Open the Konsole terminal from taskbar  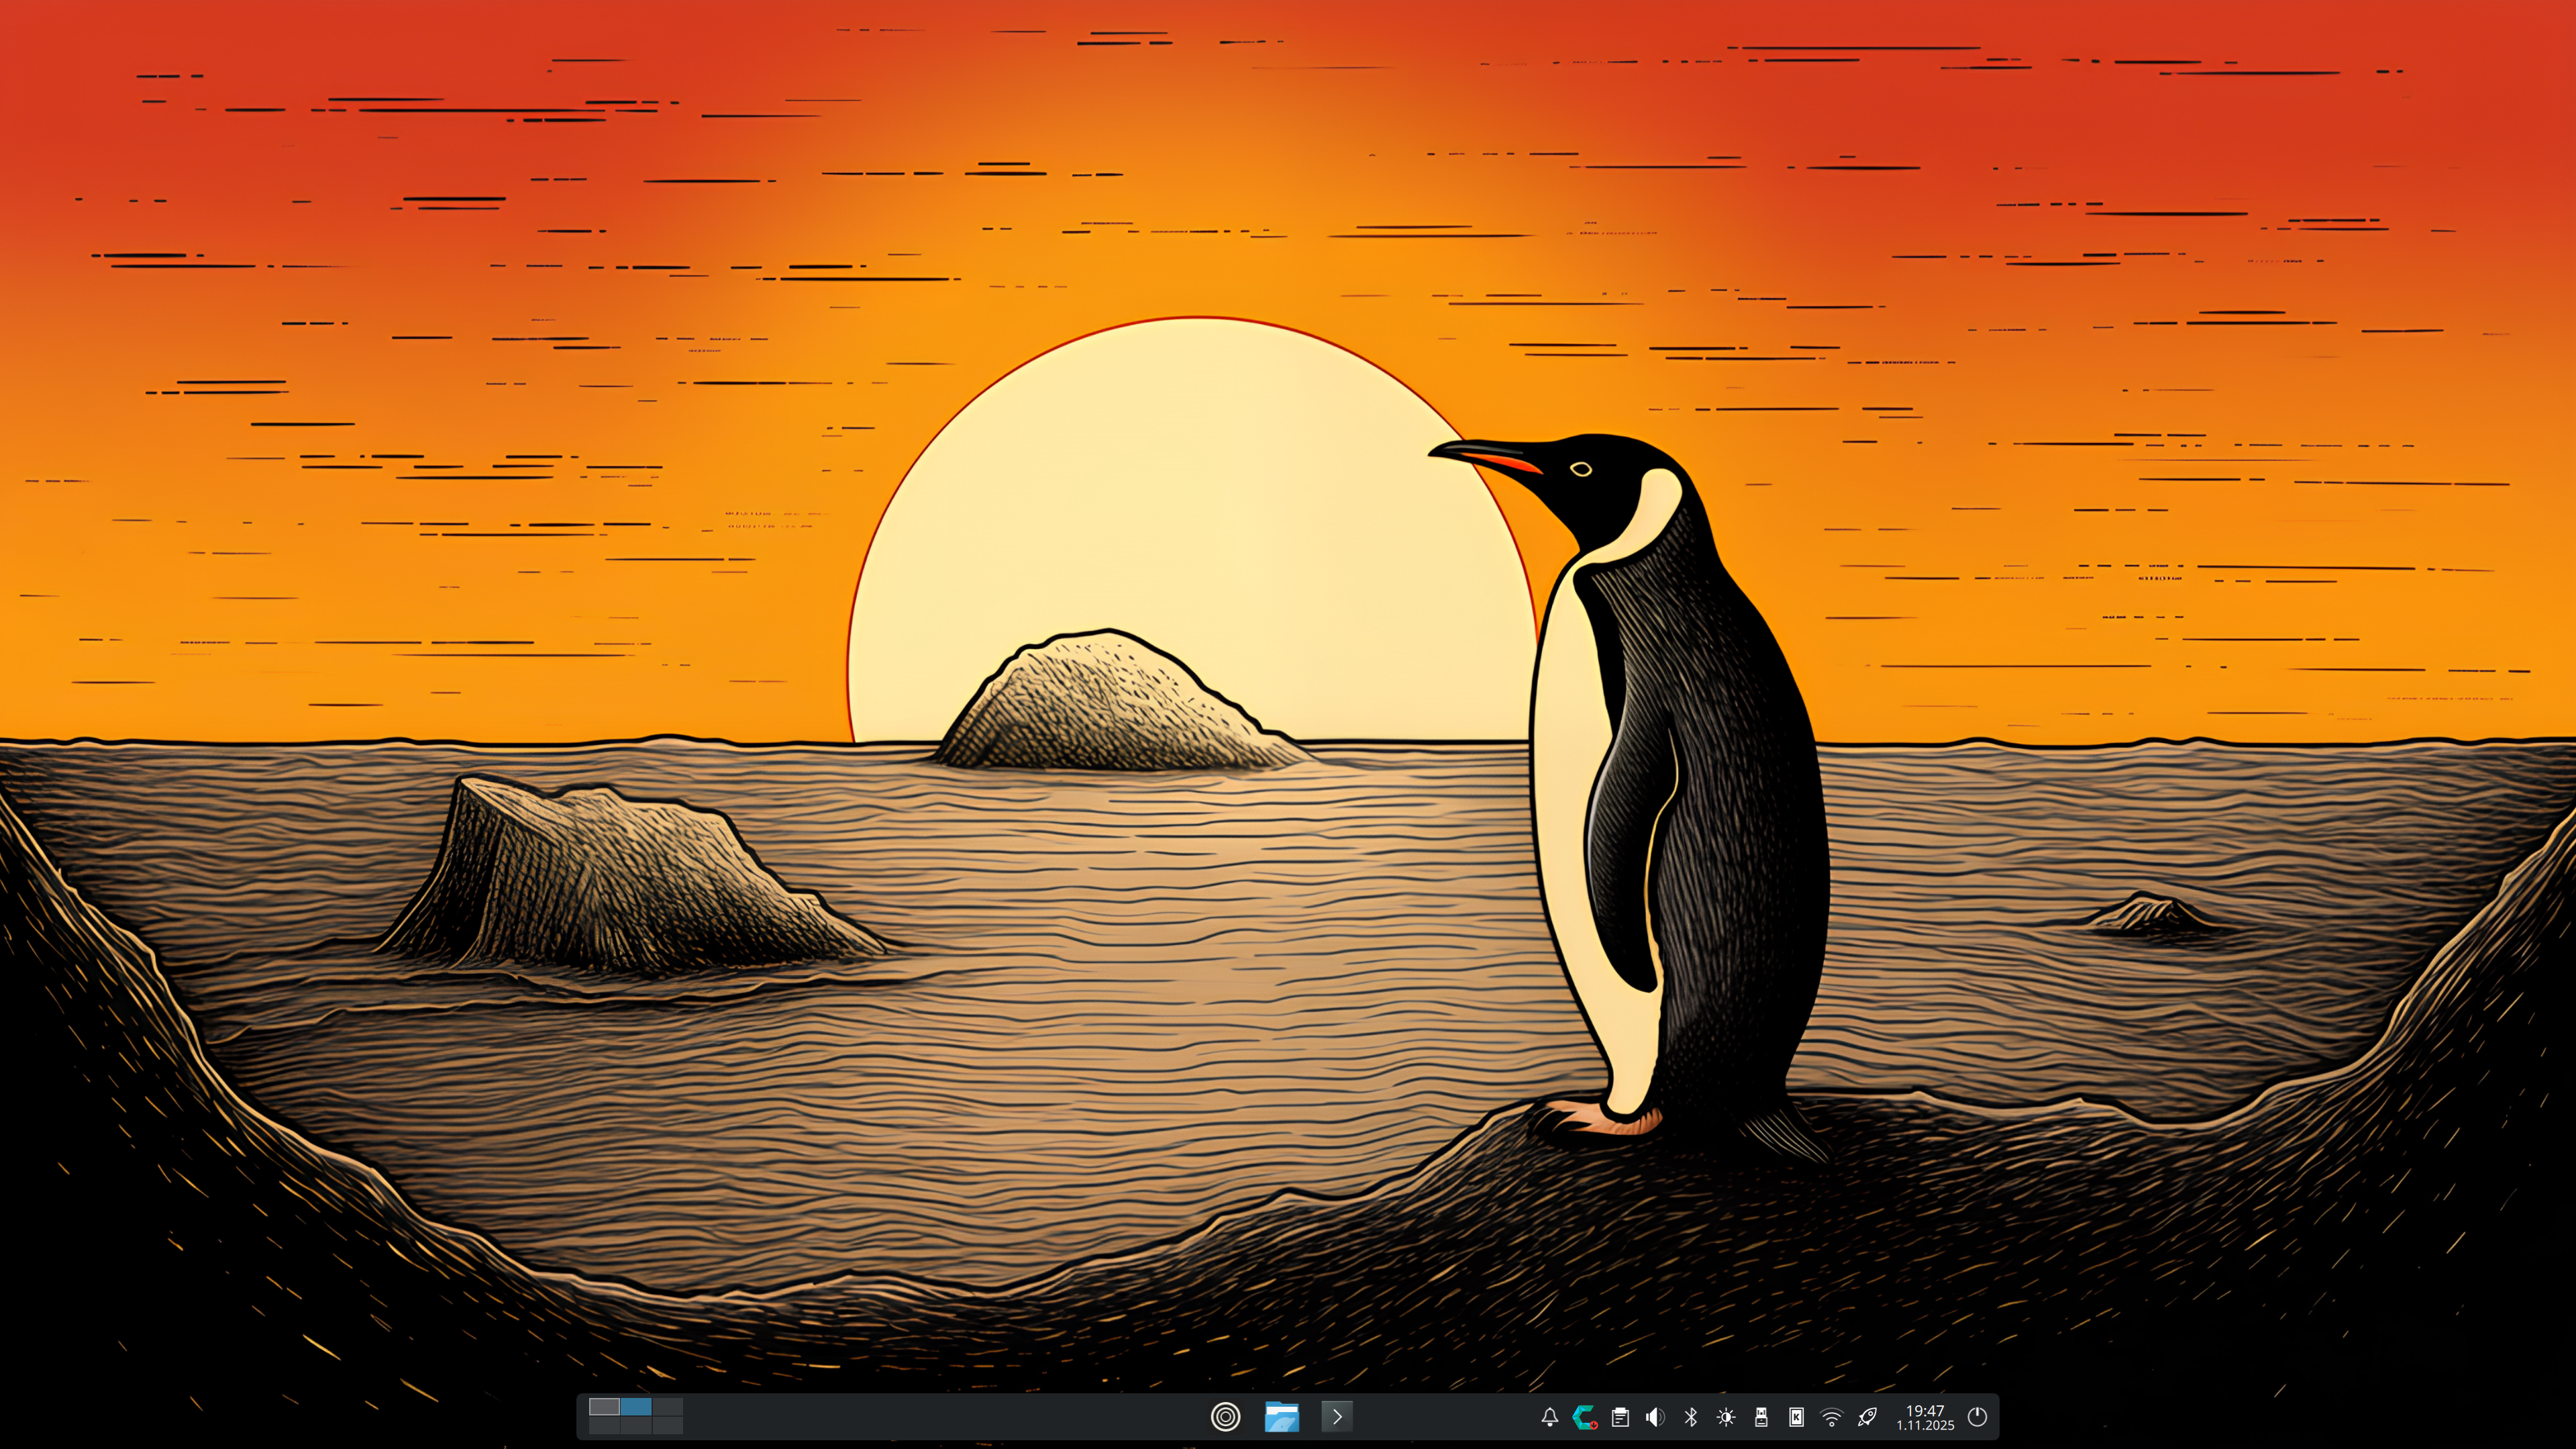click(x=1337, y=1416)
